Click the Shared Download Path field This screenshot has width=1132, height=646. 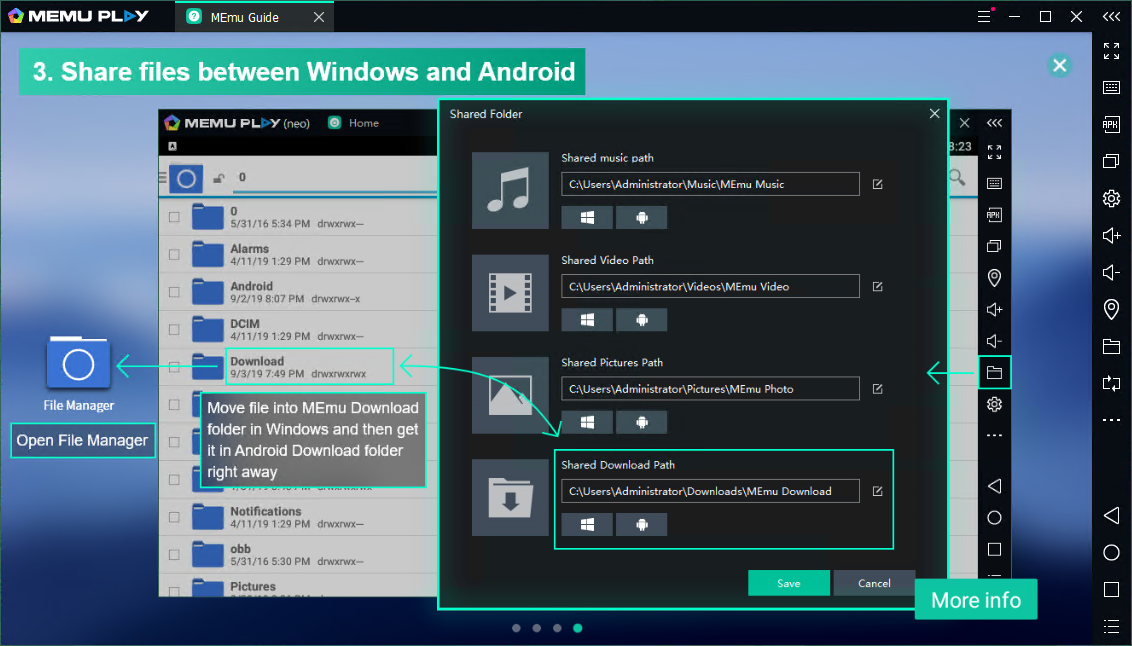point(710,492)
